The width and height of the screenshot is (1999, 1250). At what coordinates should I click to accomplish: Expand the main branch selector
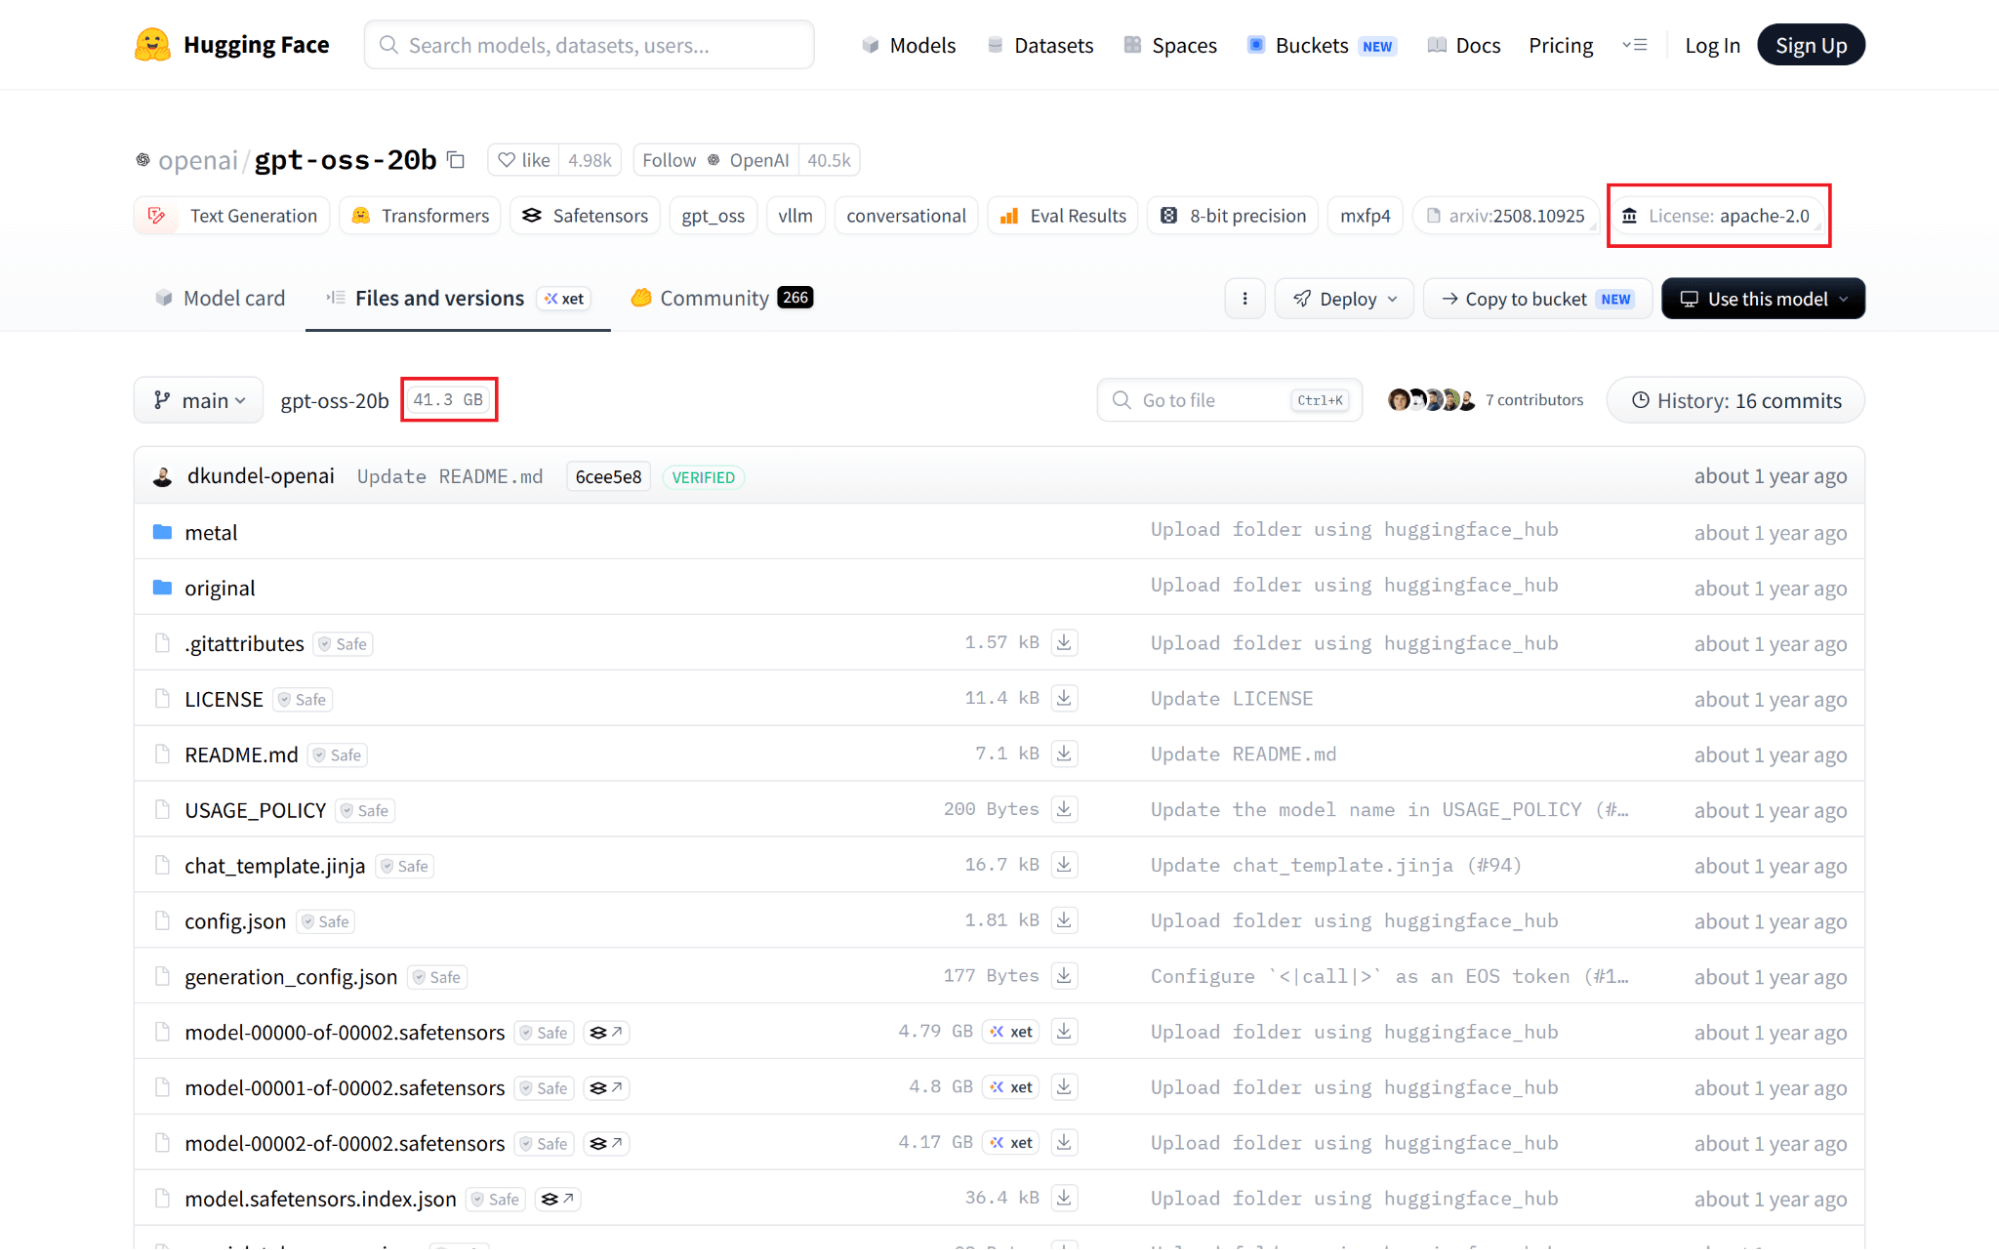(x=199, y=400)
